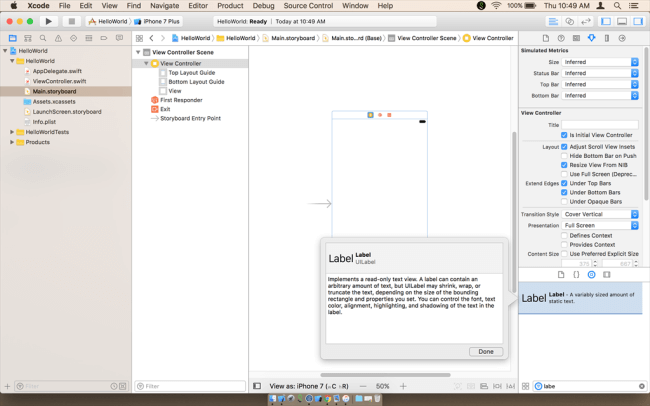The image size is (650, 406).
Task: Open the Editor menu
Action: 198,6
